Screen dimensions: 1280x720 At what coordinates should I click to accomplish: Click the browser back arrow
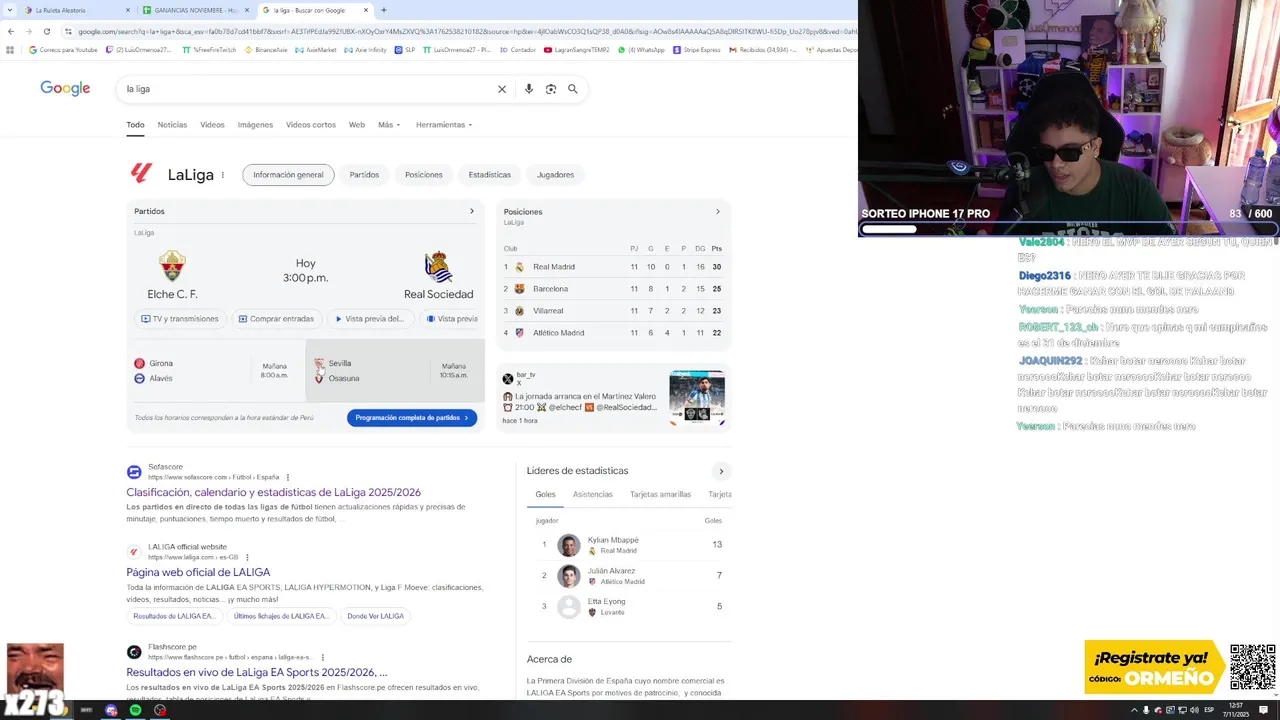[11, 31]
